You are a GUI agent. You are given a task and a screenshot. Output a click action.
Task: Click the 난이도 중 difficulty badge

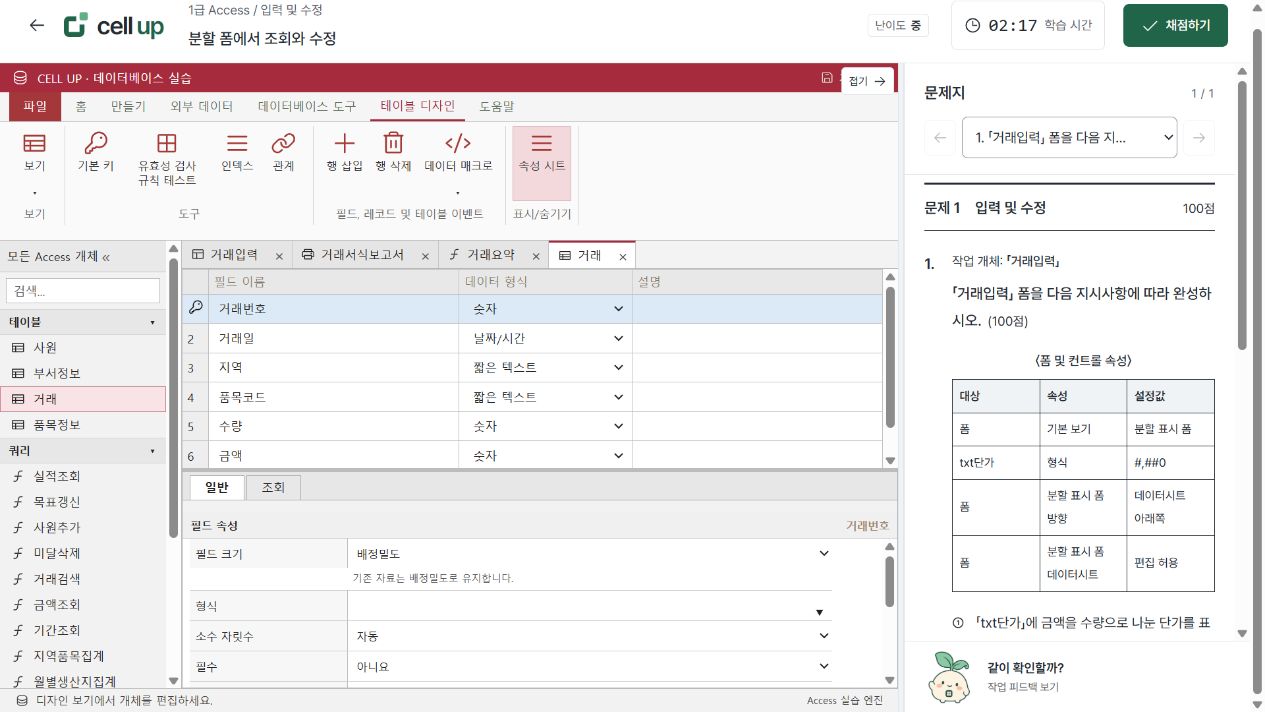(898, 25)
